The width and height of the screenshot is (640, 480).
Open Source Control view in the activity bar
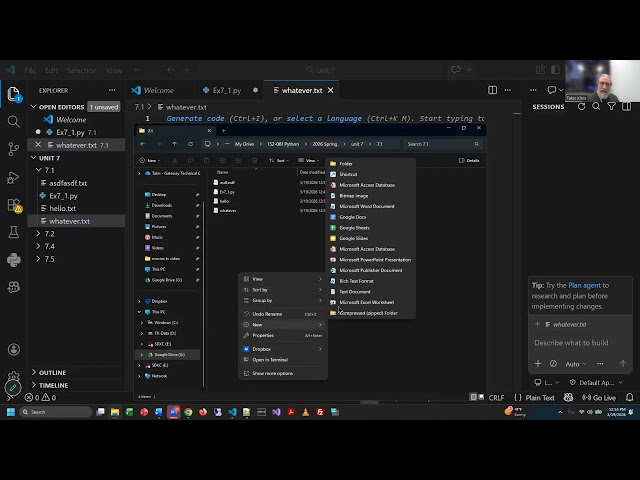[13, 149]
